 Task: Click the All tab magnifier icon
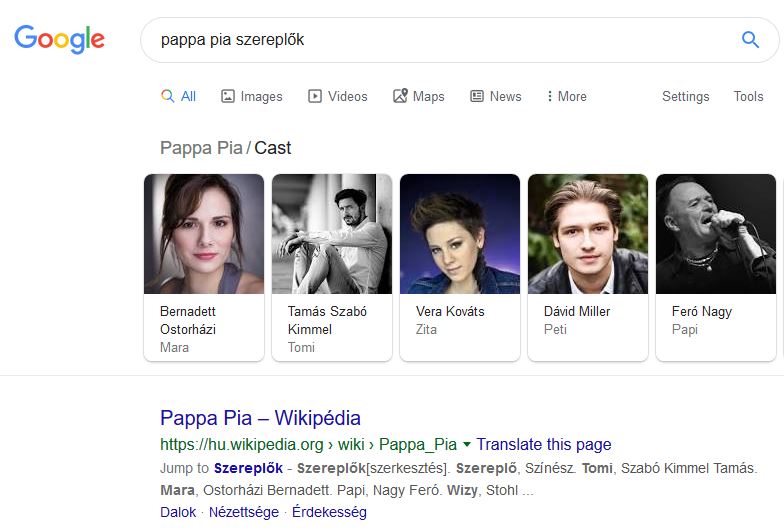(168, 96)
